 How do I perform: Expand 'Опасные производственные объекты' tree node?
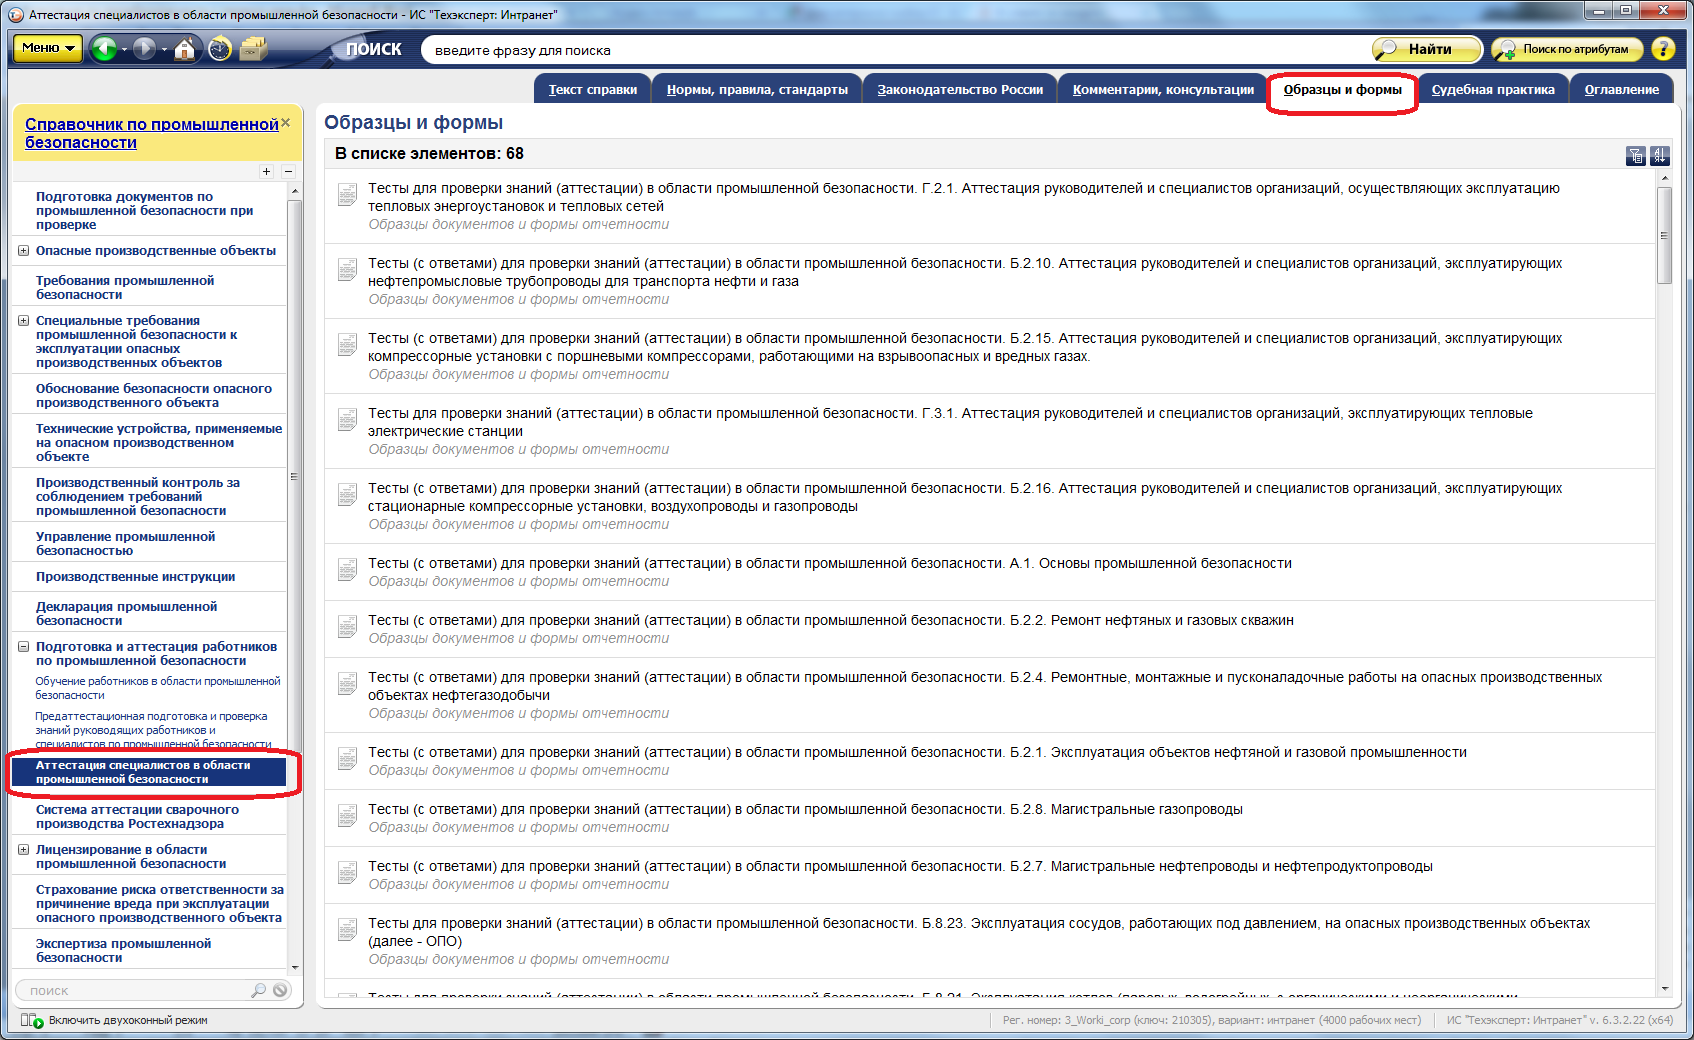coord(23,251)
